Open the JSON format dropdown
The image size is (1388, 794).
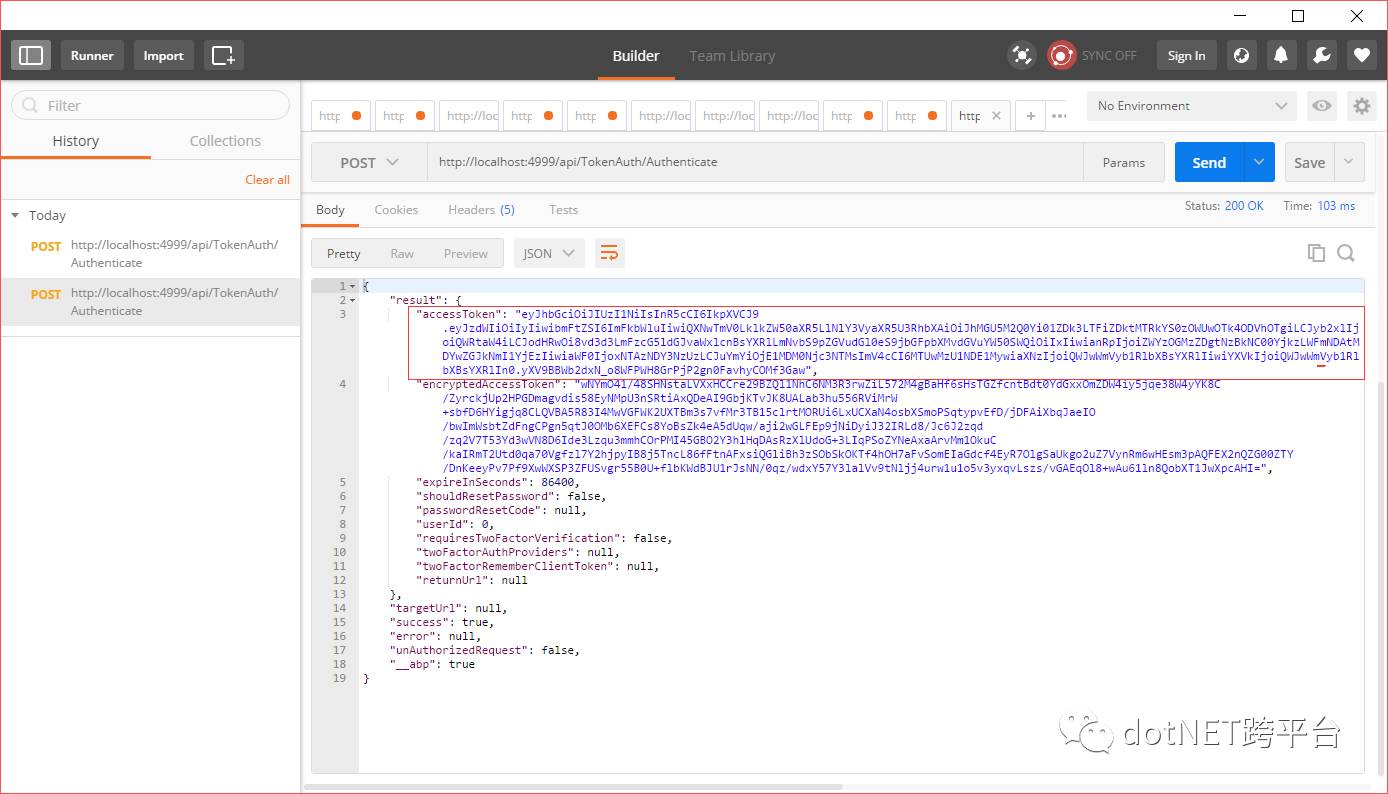click(549, 253)
